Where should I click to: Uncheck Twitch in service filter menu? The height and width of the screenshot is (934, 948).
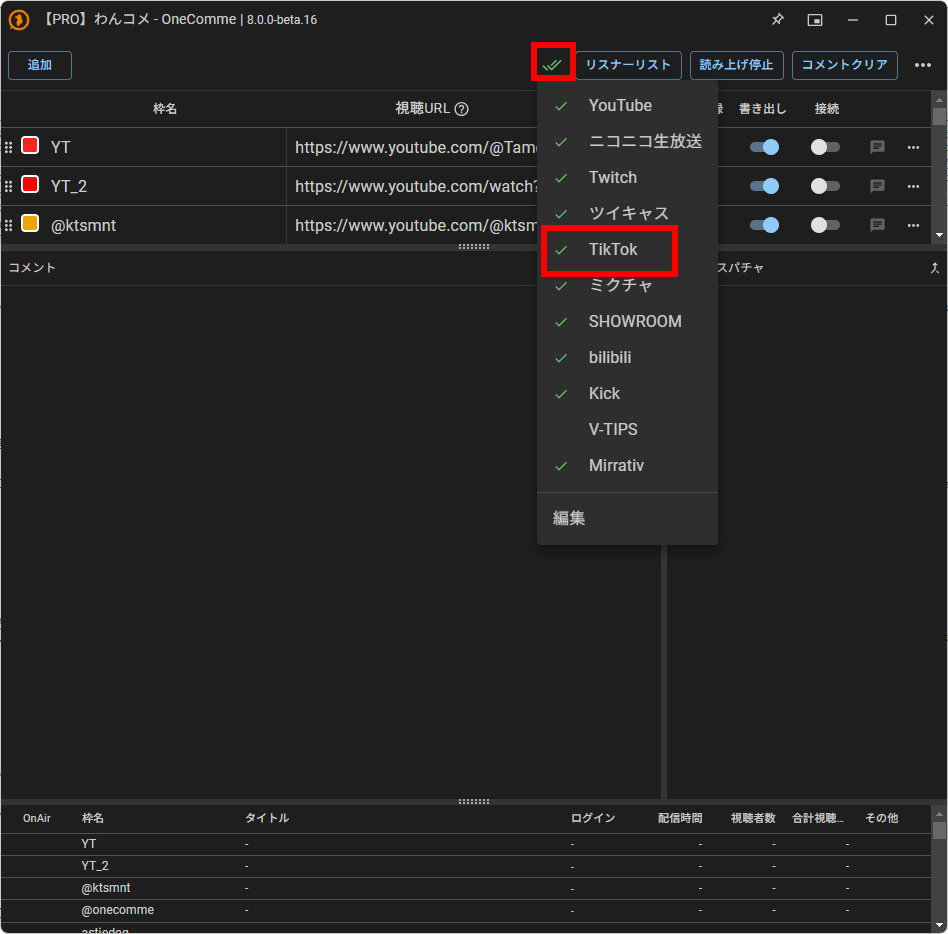tap(628, 178)
